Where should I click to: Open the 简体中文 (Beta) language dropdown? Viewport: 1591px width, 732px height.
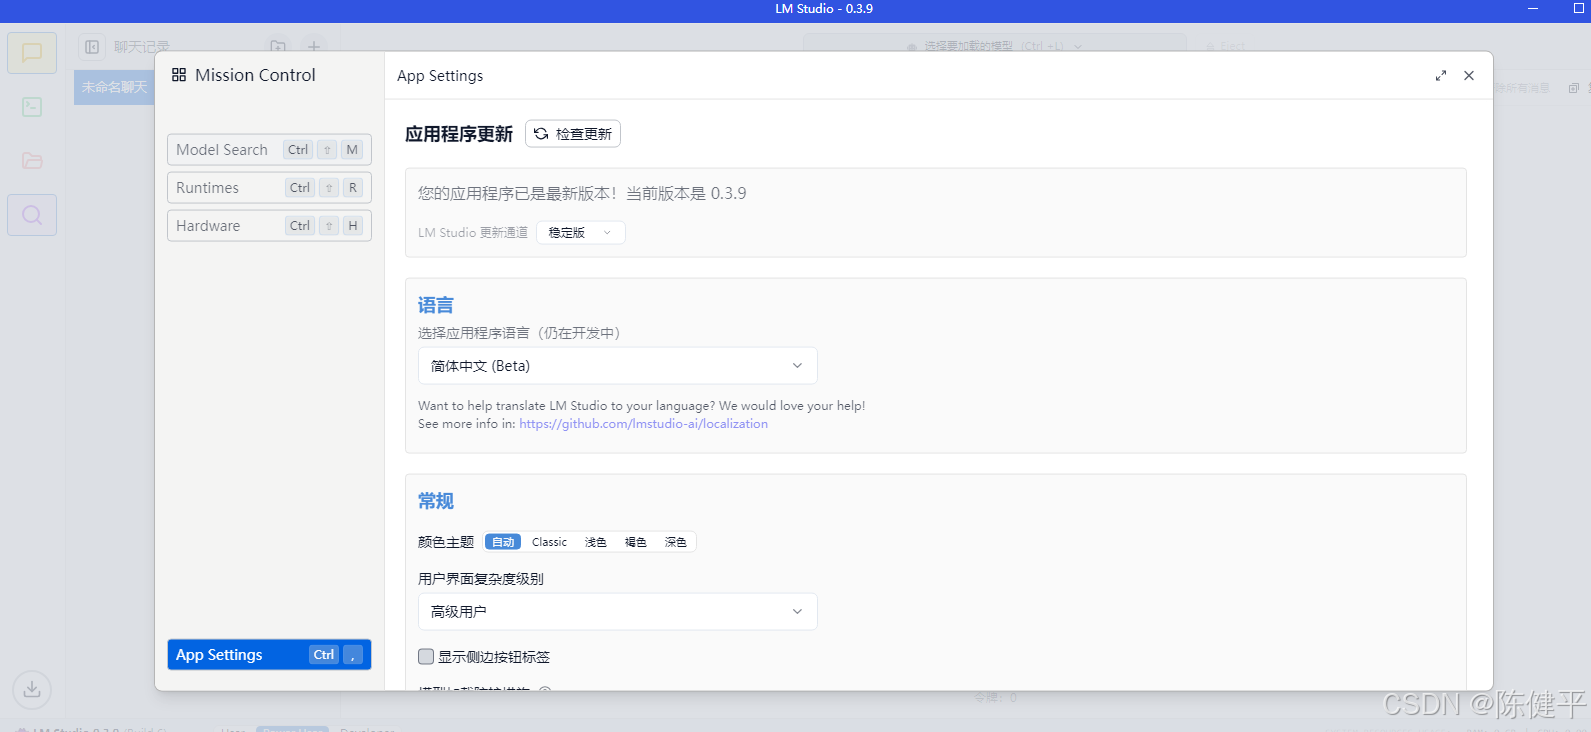pos(617,366)
